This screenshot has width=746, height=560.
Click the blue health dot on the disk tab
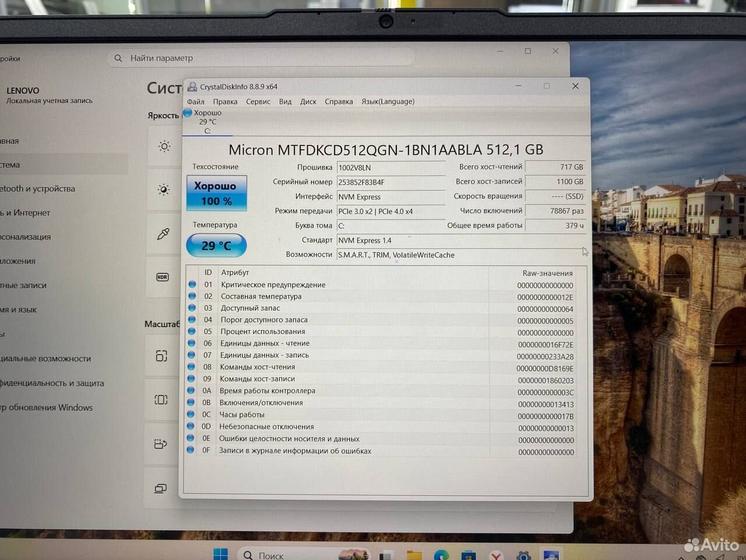coord(187,113)
